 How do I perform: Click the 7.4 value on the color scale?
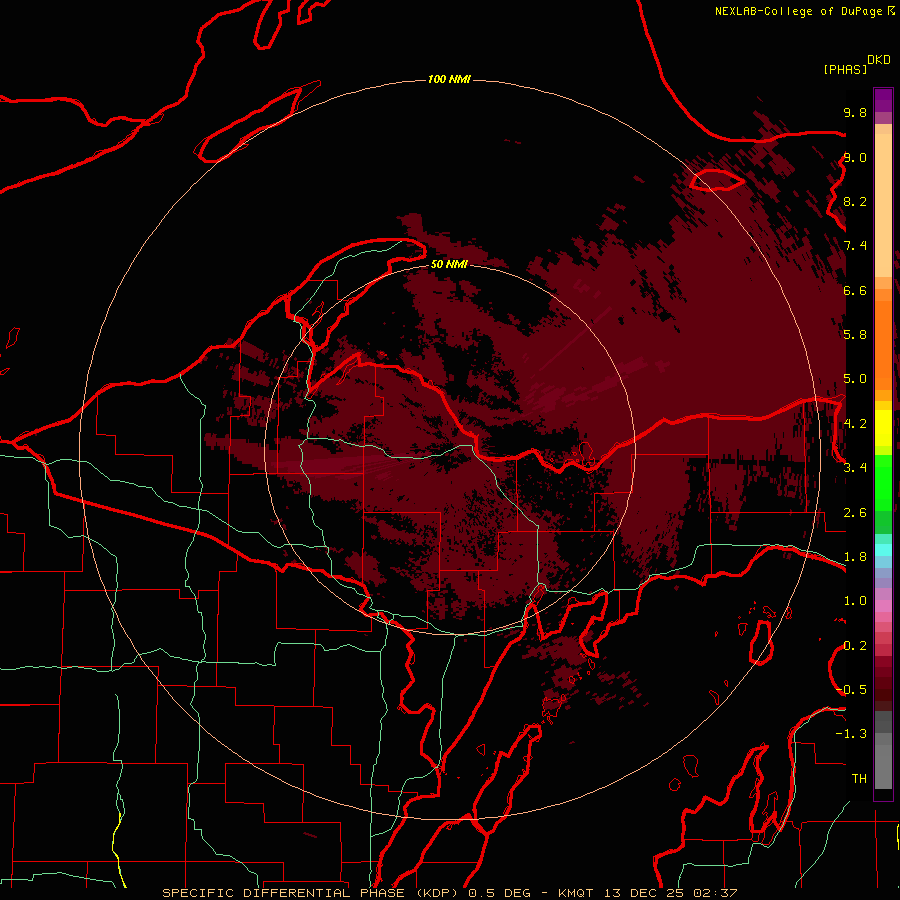click(855, 246)
